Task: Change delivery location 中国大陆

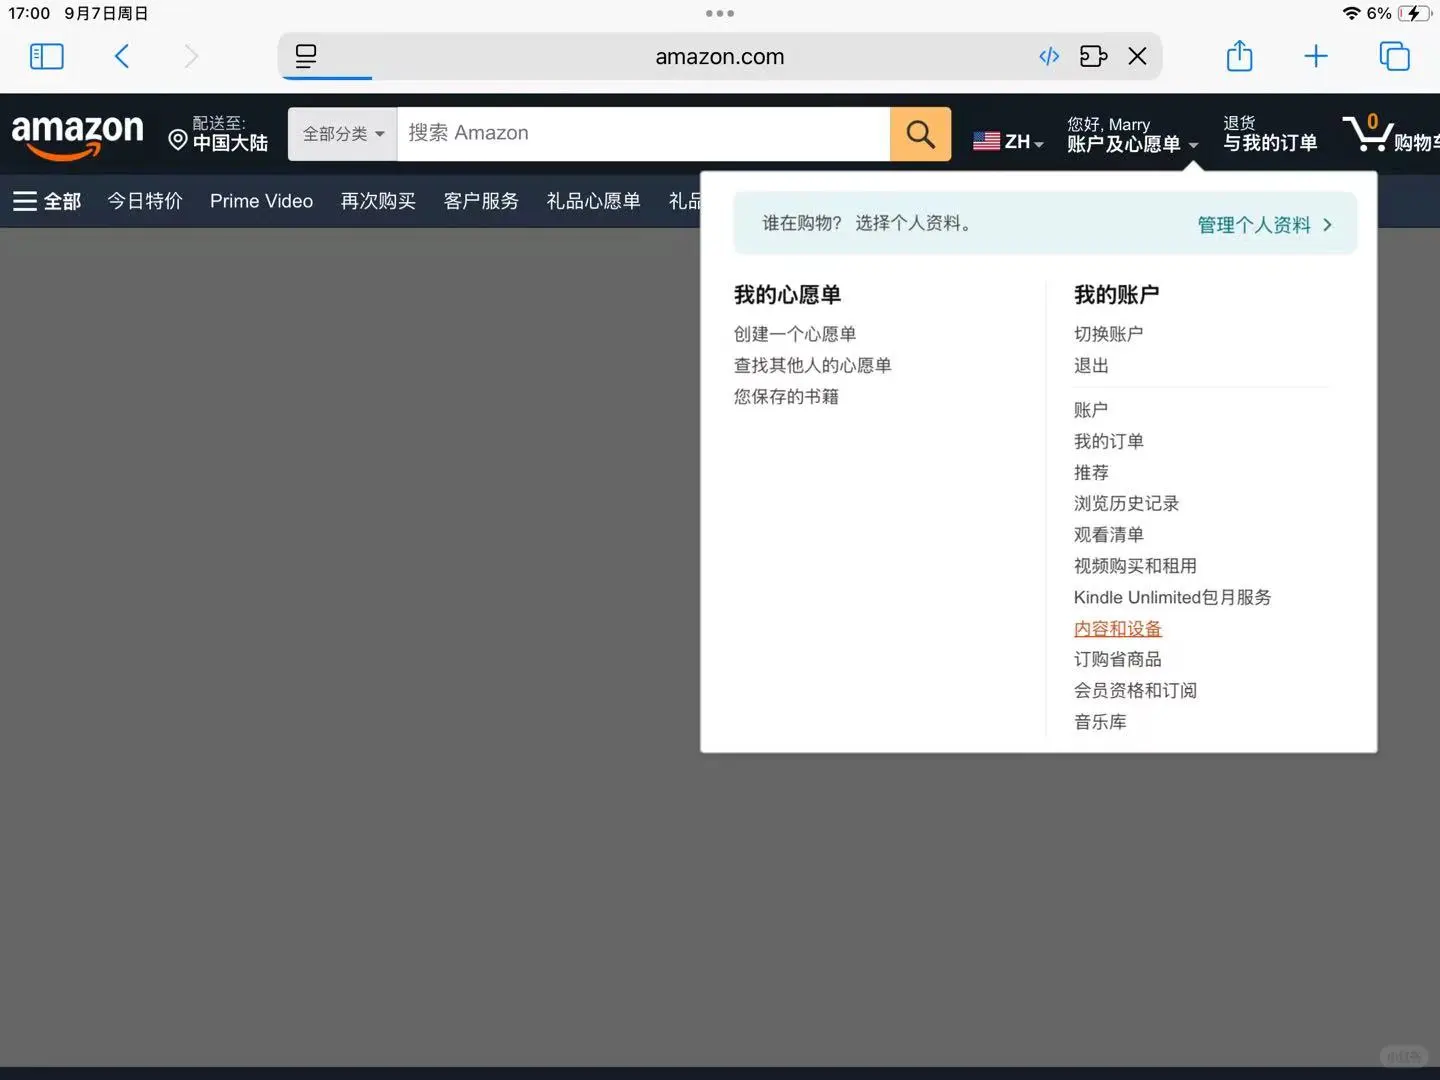Action: [x=219, y=134]
